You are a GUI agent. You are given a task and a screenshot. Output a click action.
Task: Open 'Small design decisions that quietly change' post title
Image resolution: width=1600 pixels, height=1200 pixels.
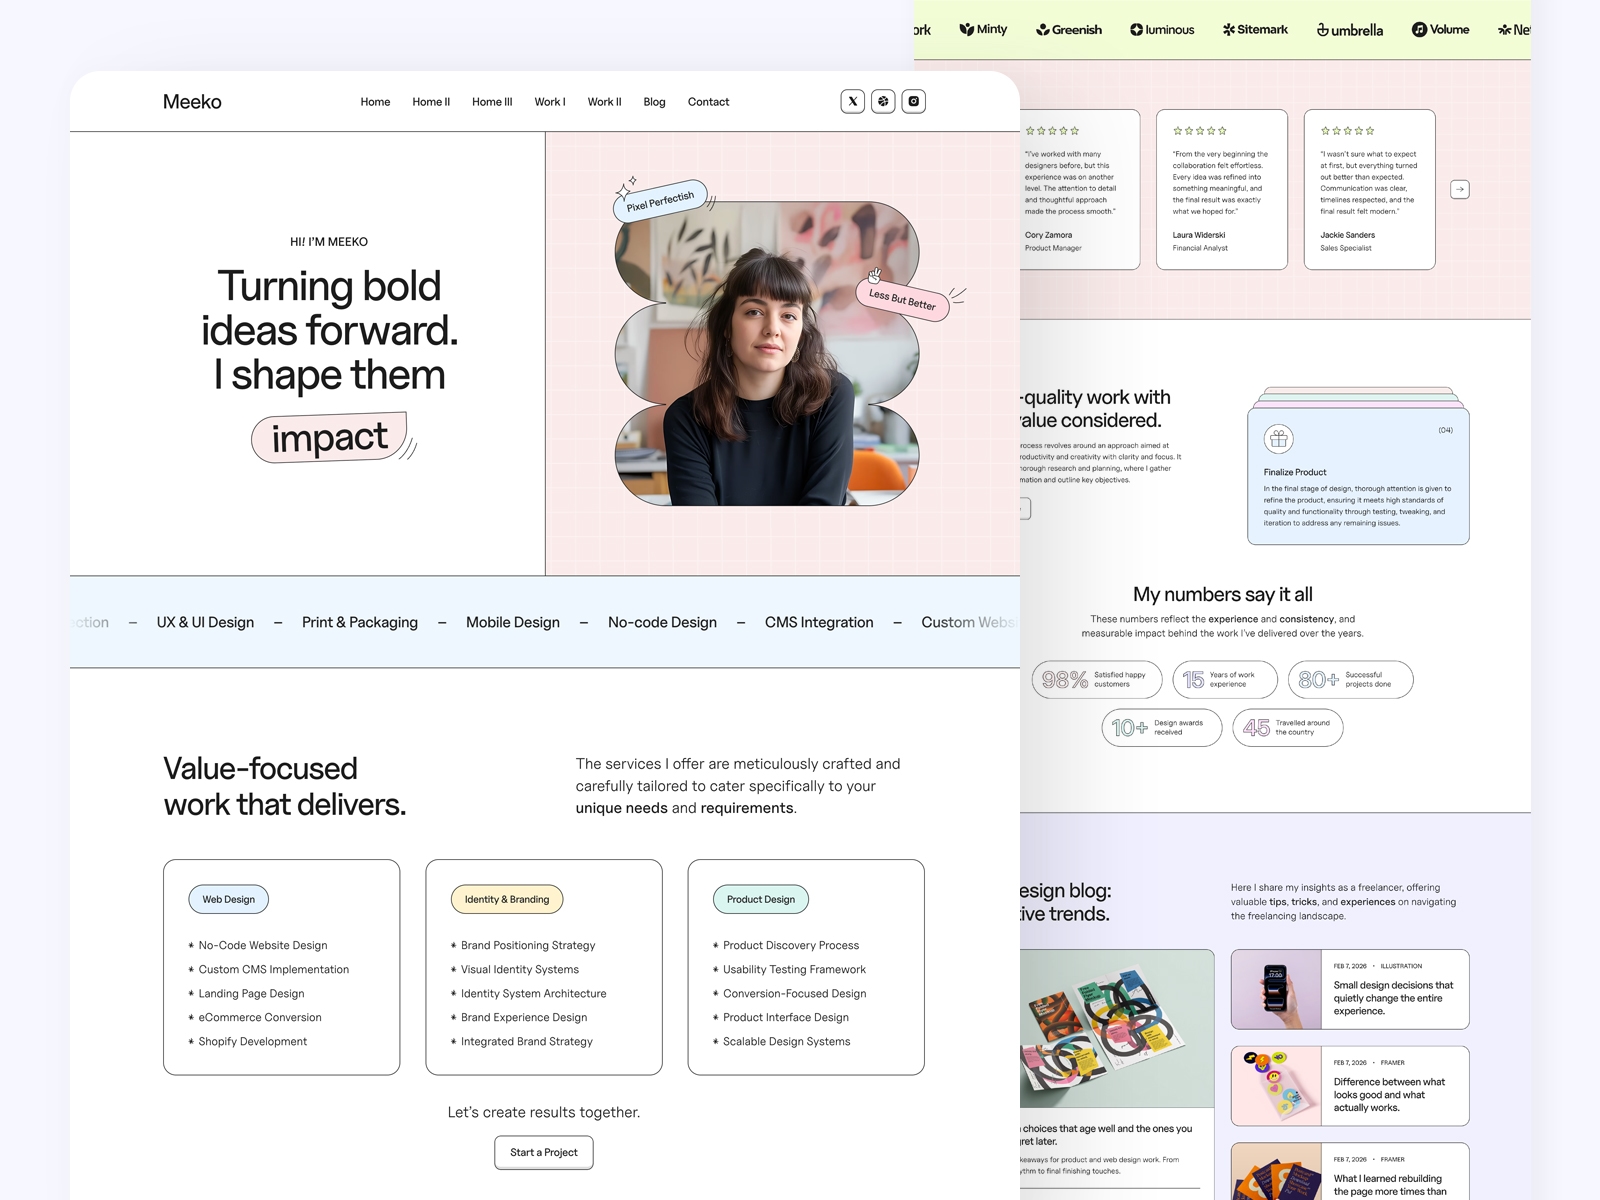1393,998
